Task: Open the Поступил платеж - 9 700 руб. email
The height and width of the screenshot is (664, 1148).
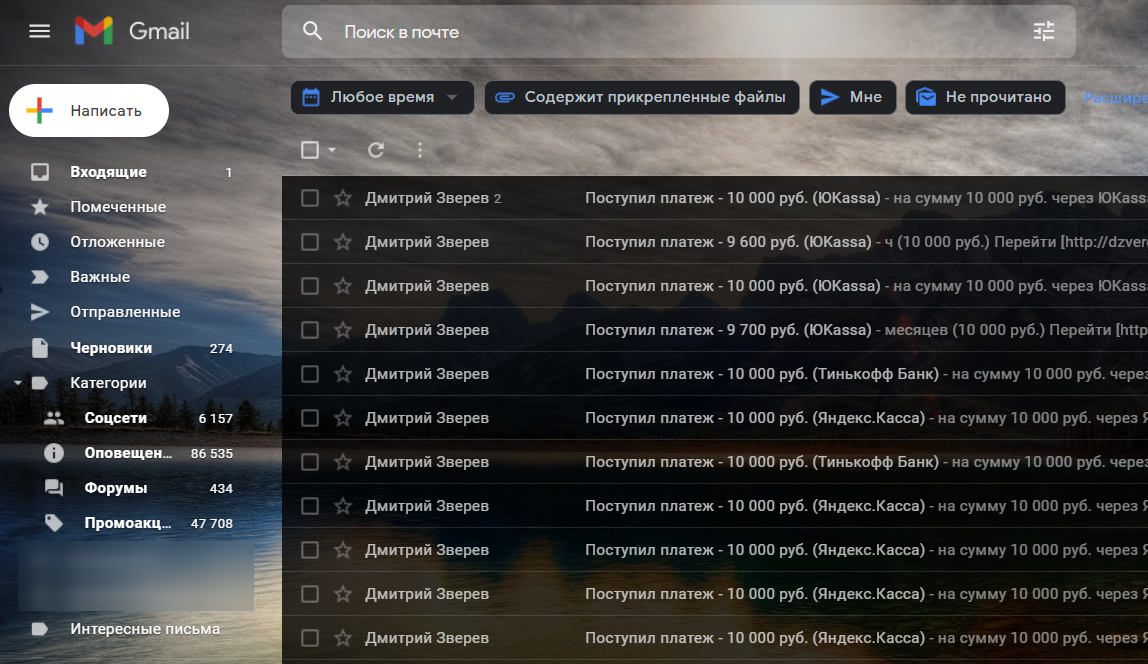Action: pos(715,329)
